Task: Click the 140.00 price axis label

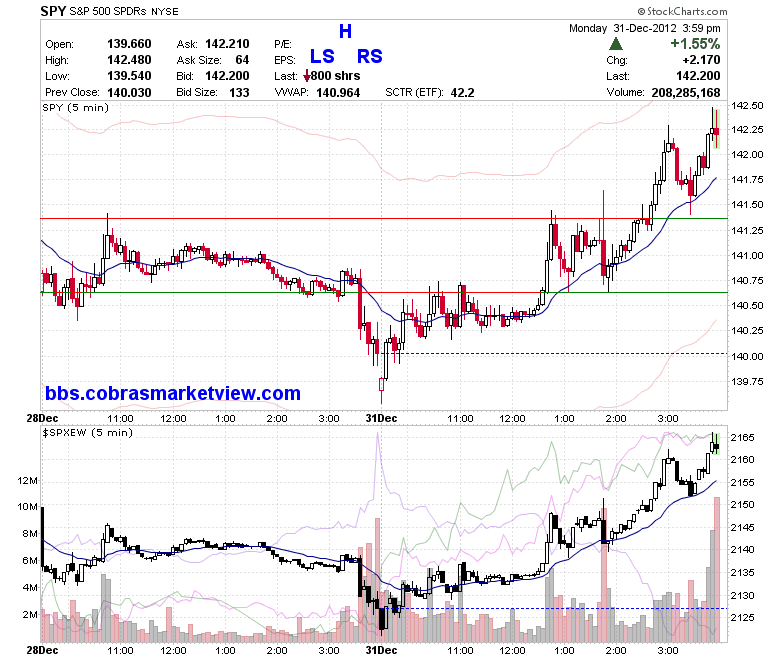Action: point(747,356)
